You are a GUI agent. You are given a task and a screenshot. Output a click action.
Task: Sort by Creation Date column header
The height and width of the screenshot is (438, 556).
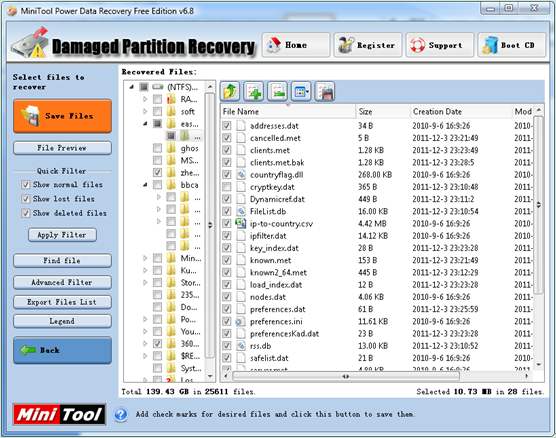point(461,112)
